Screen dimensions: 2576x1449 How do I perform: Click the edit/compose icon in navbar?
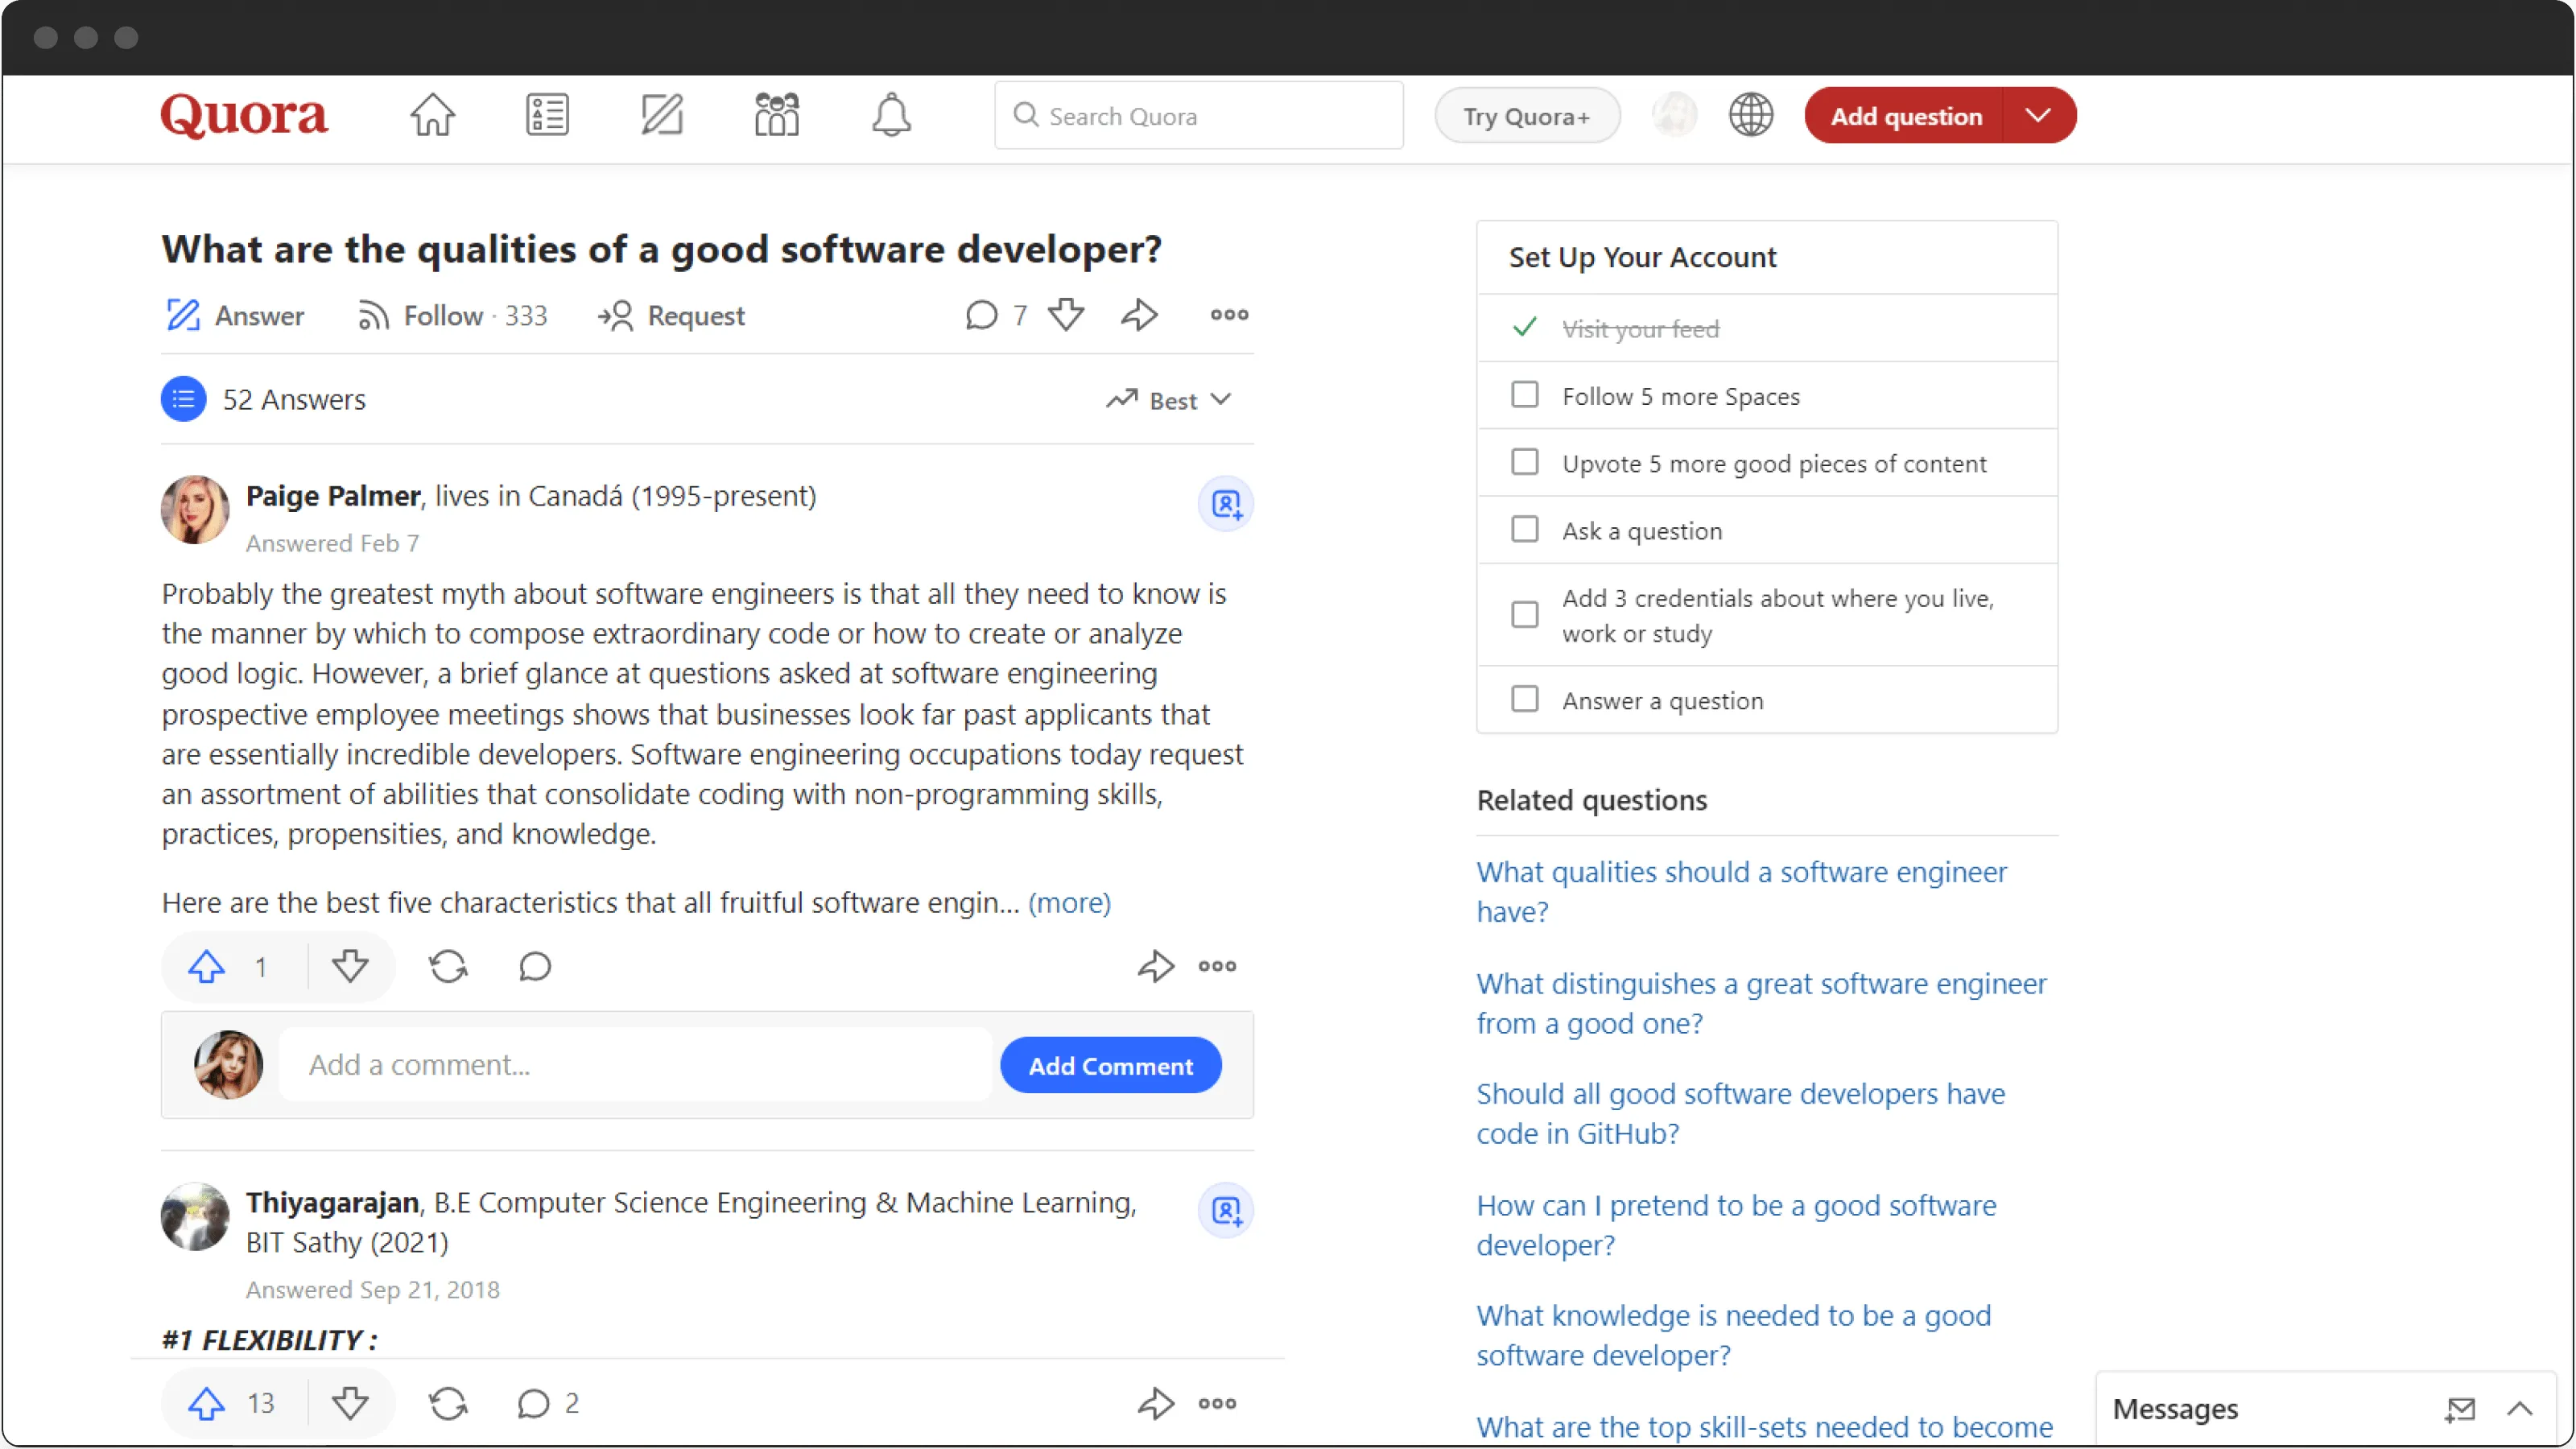pos(662,115)
